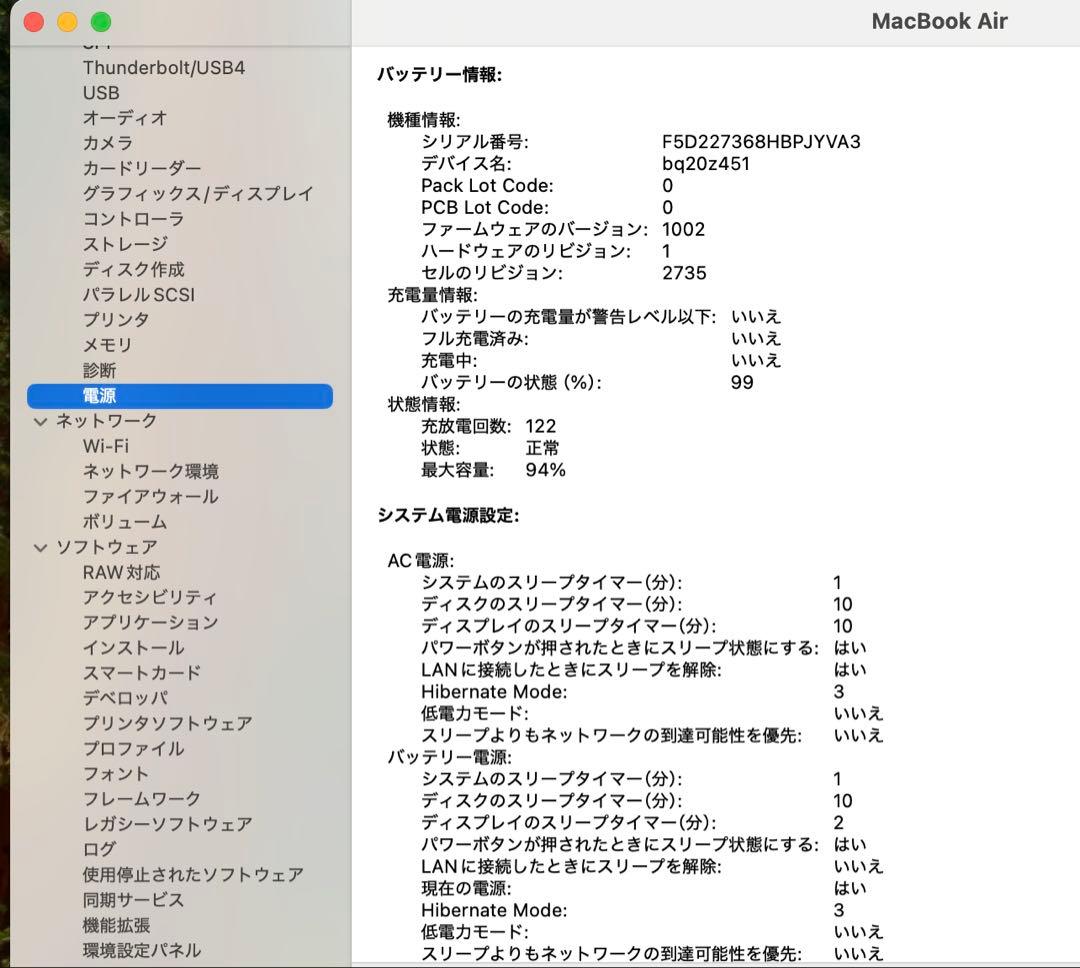Open the フォント section

click(x=116, y=773)
